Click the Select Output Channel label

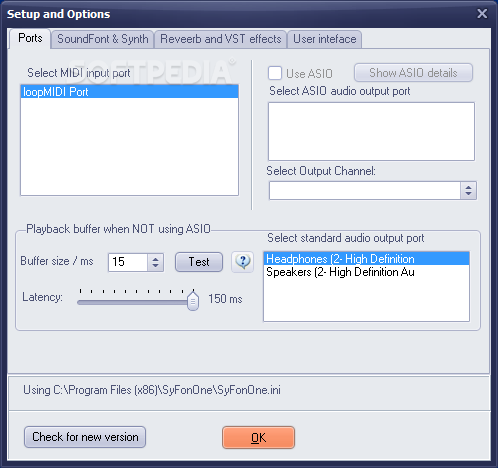[321, 171]
